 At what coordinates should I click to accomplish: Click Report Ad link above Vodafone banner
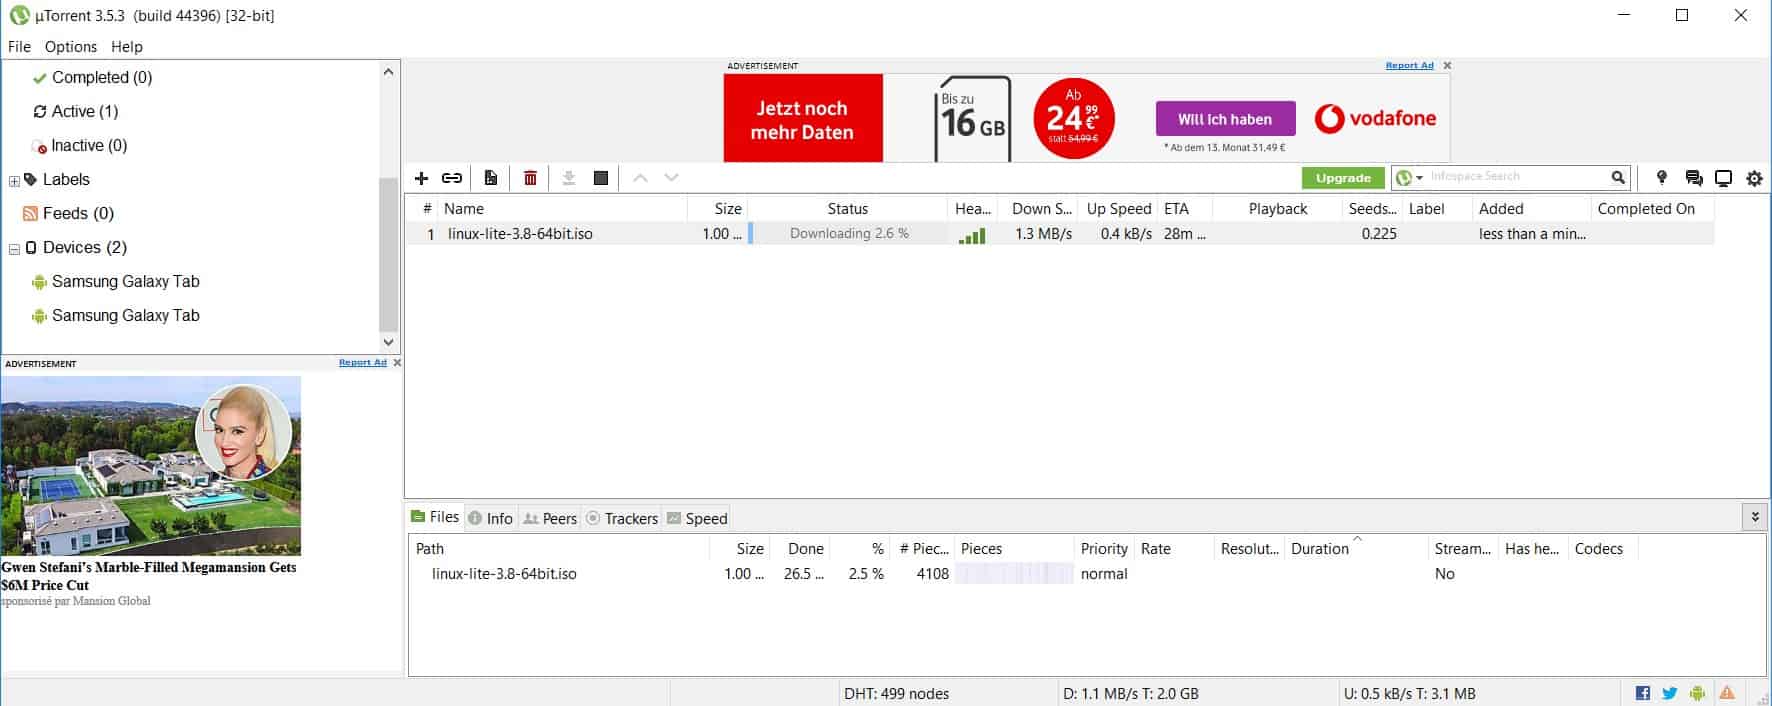tap(1409, 65)
